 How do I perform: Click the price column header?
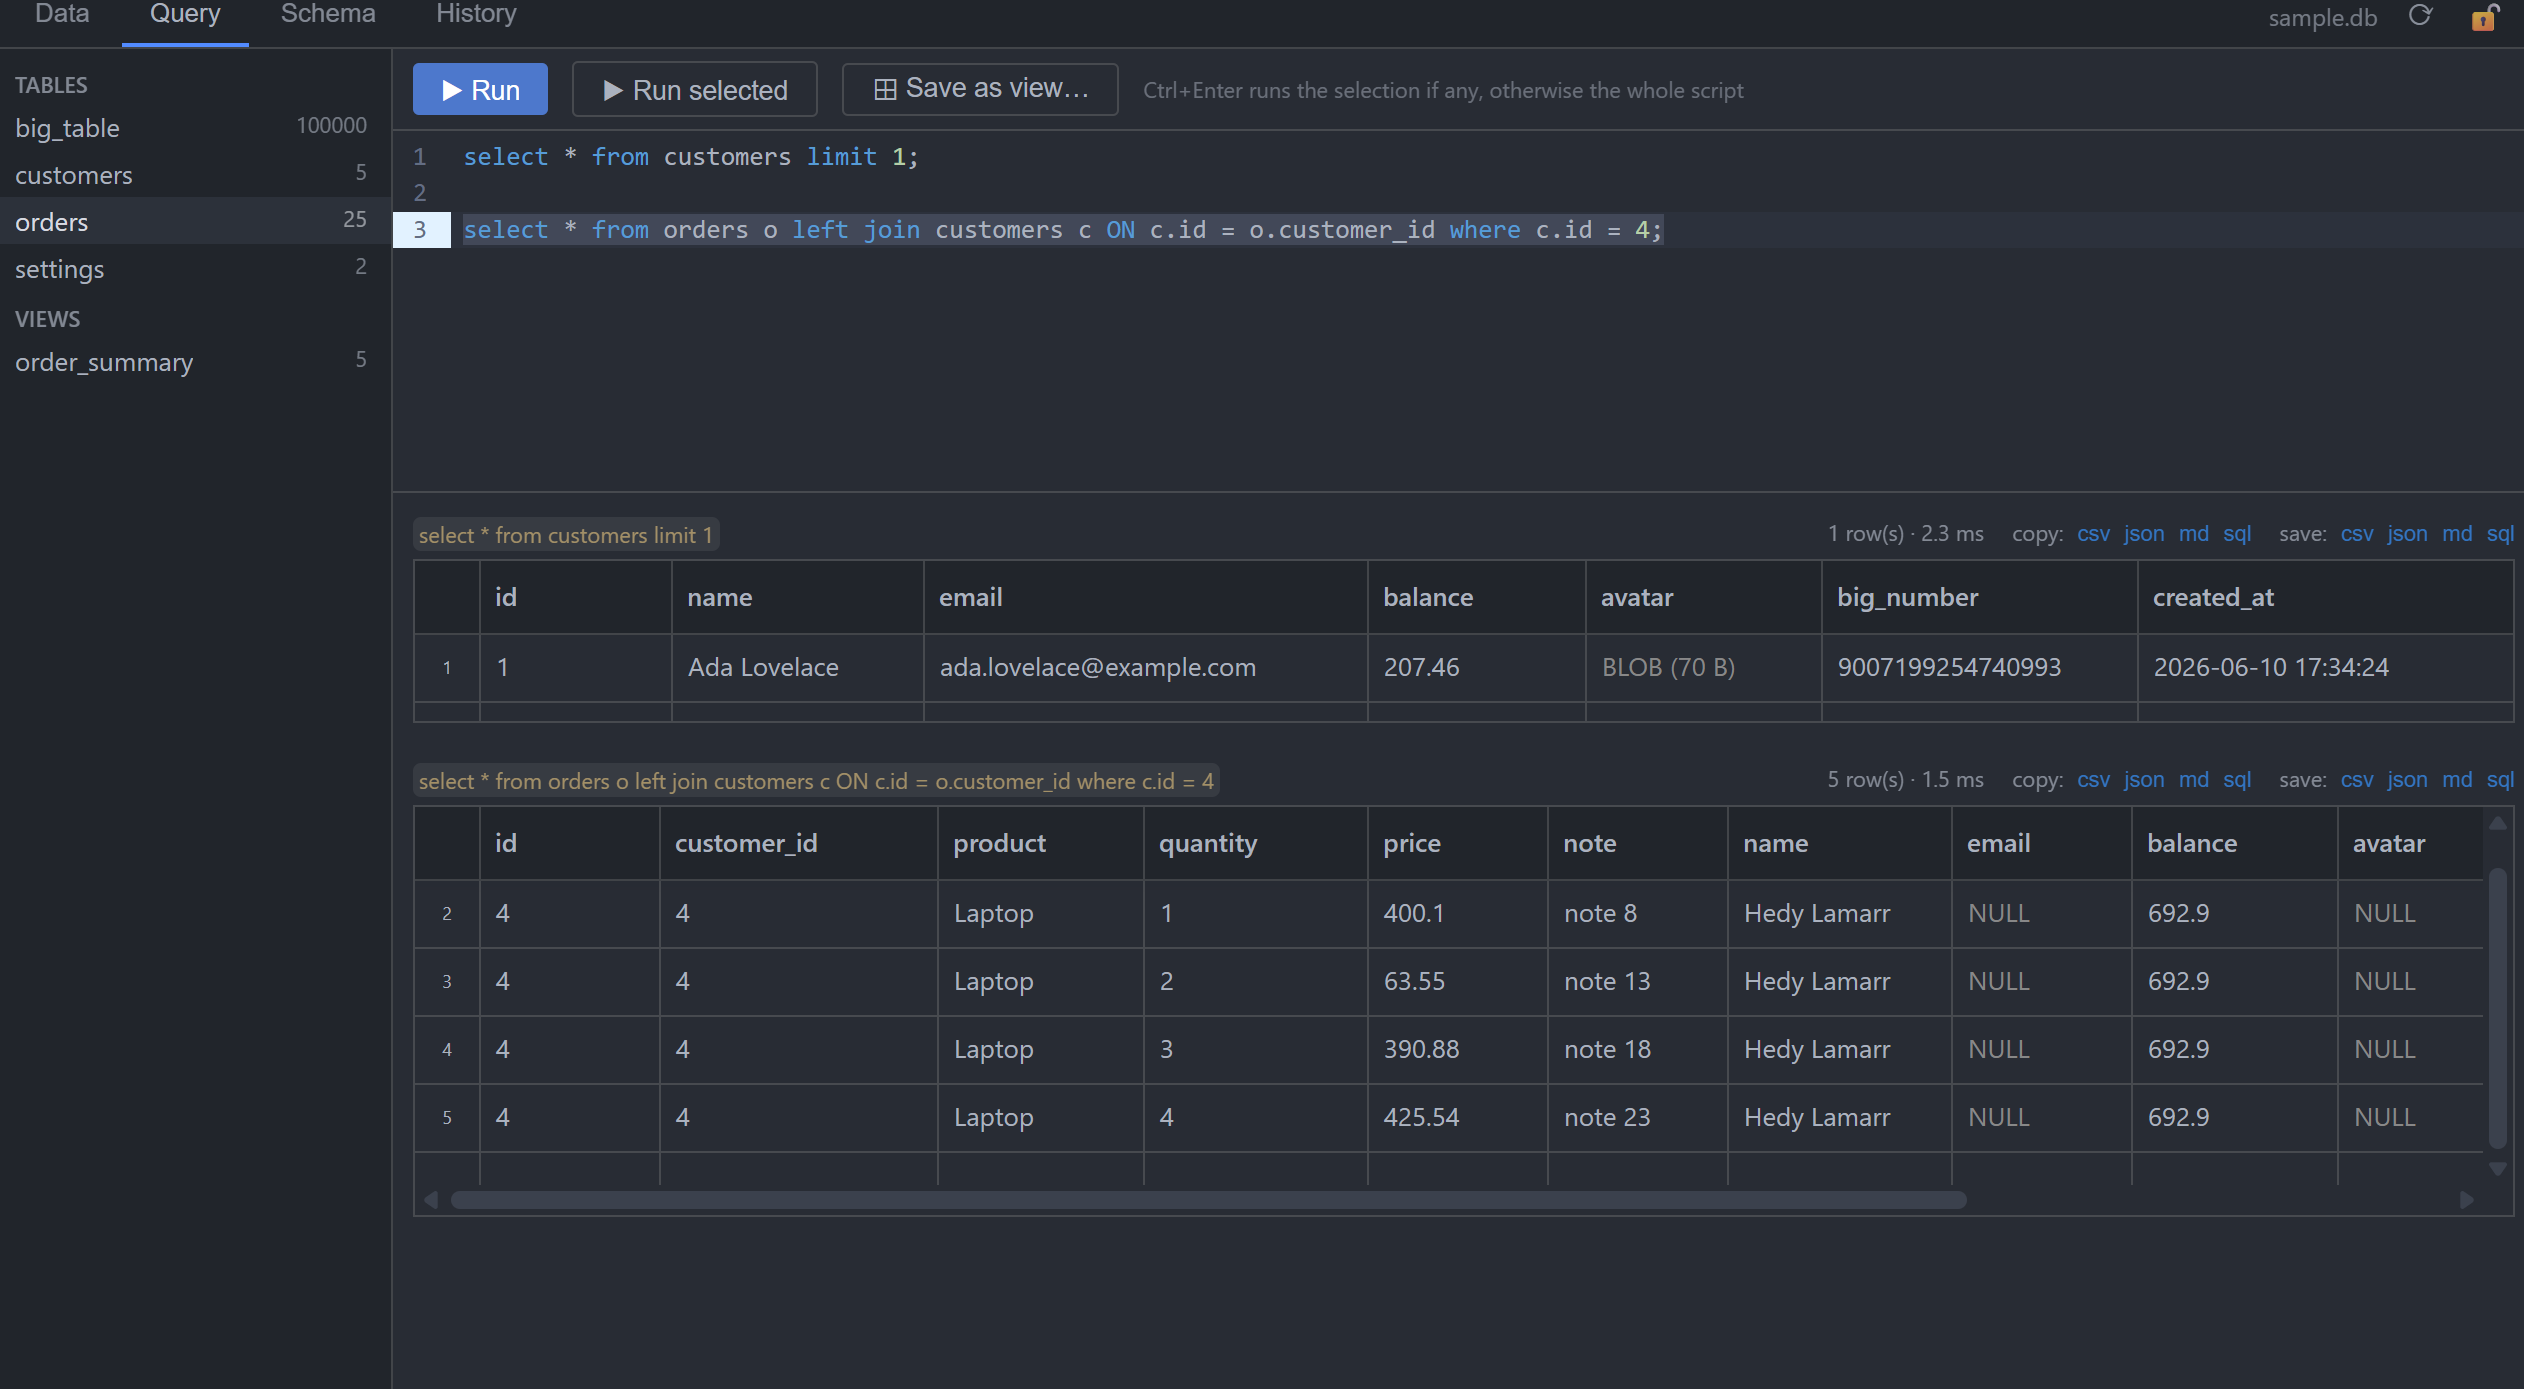tap(1457, 843)
